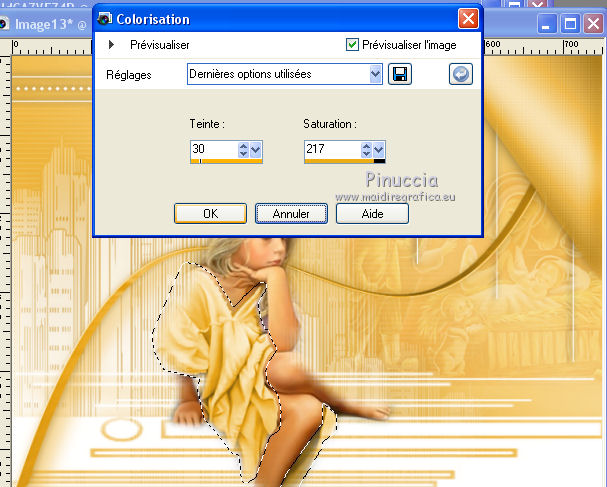This screenshot has width=607, height=487.
Task: Confirm colorisation with OK button
Action: click(x=210, y=214)
